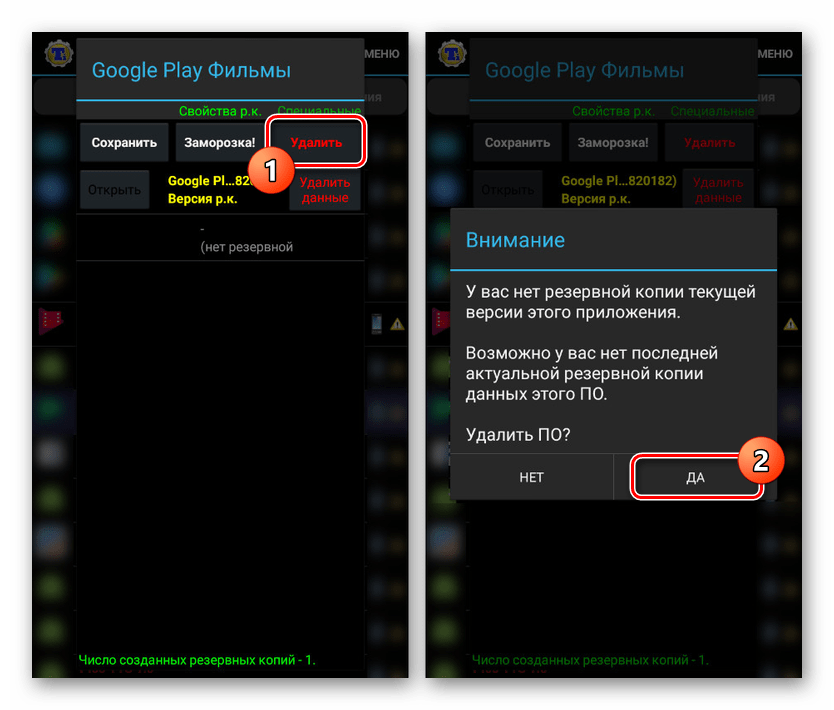This screenshot has height=710, width=834.
Task: Tap Titanium Backup logo icon in right screen
Action: tap(452, 53)
